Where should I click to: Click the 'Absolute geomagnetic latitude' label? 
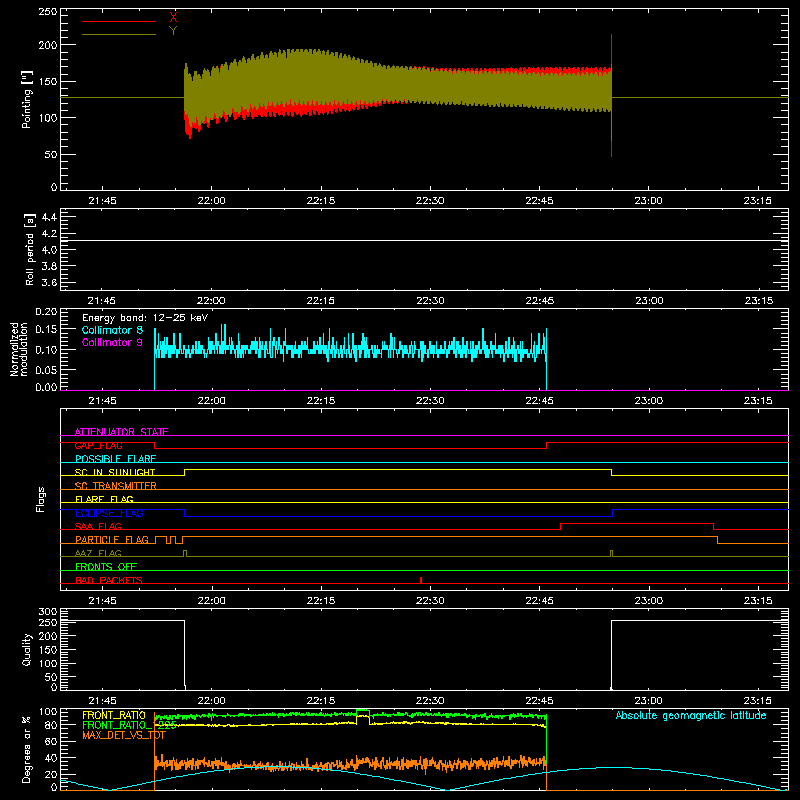pos(691,716)
